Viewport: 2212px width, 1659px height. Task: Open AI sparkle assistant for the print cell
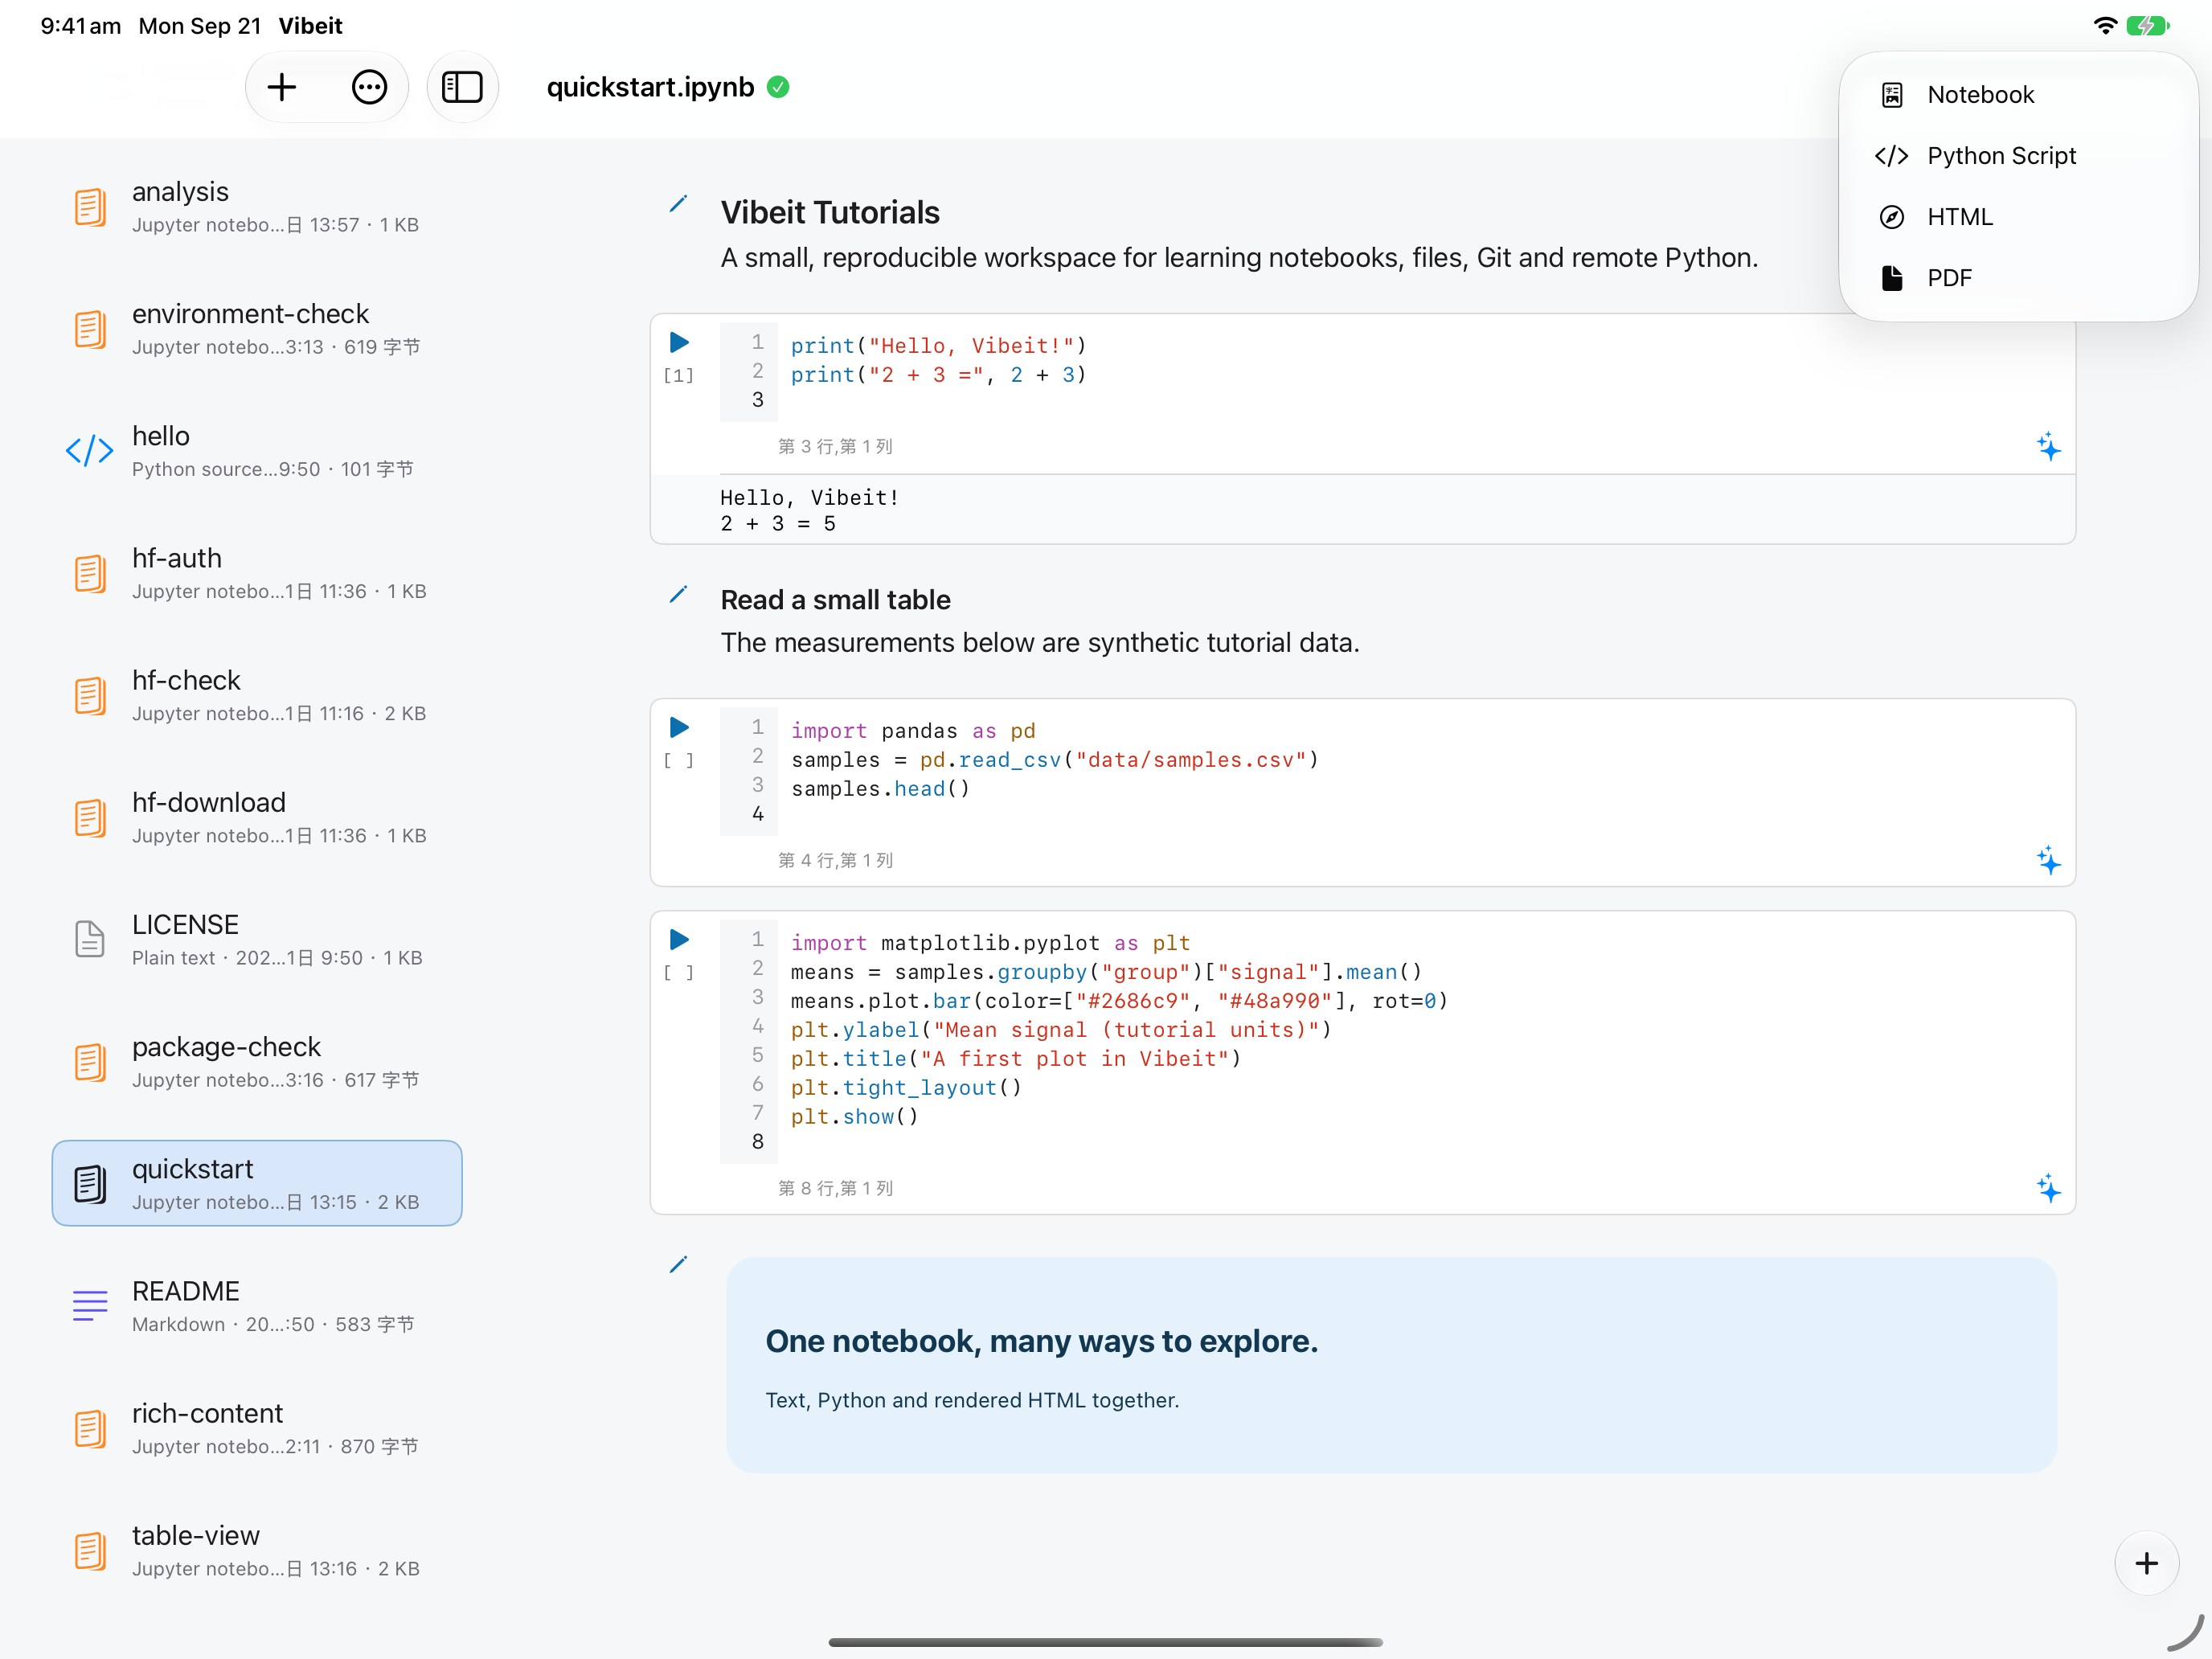click(2048, 447)
